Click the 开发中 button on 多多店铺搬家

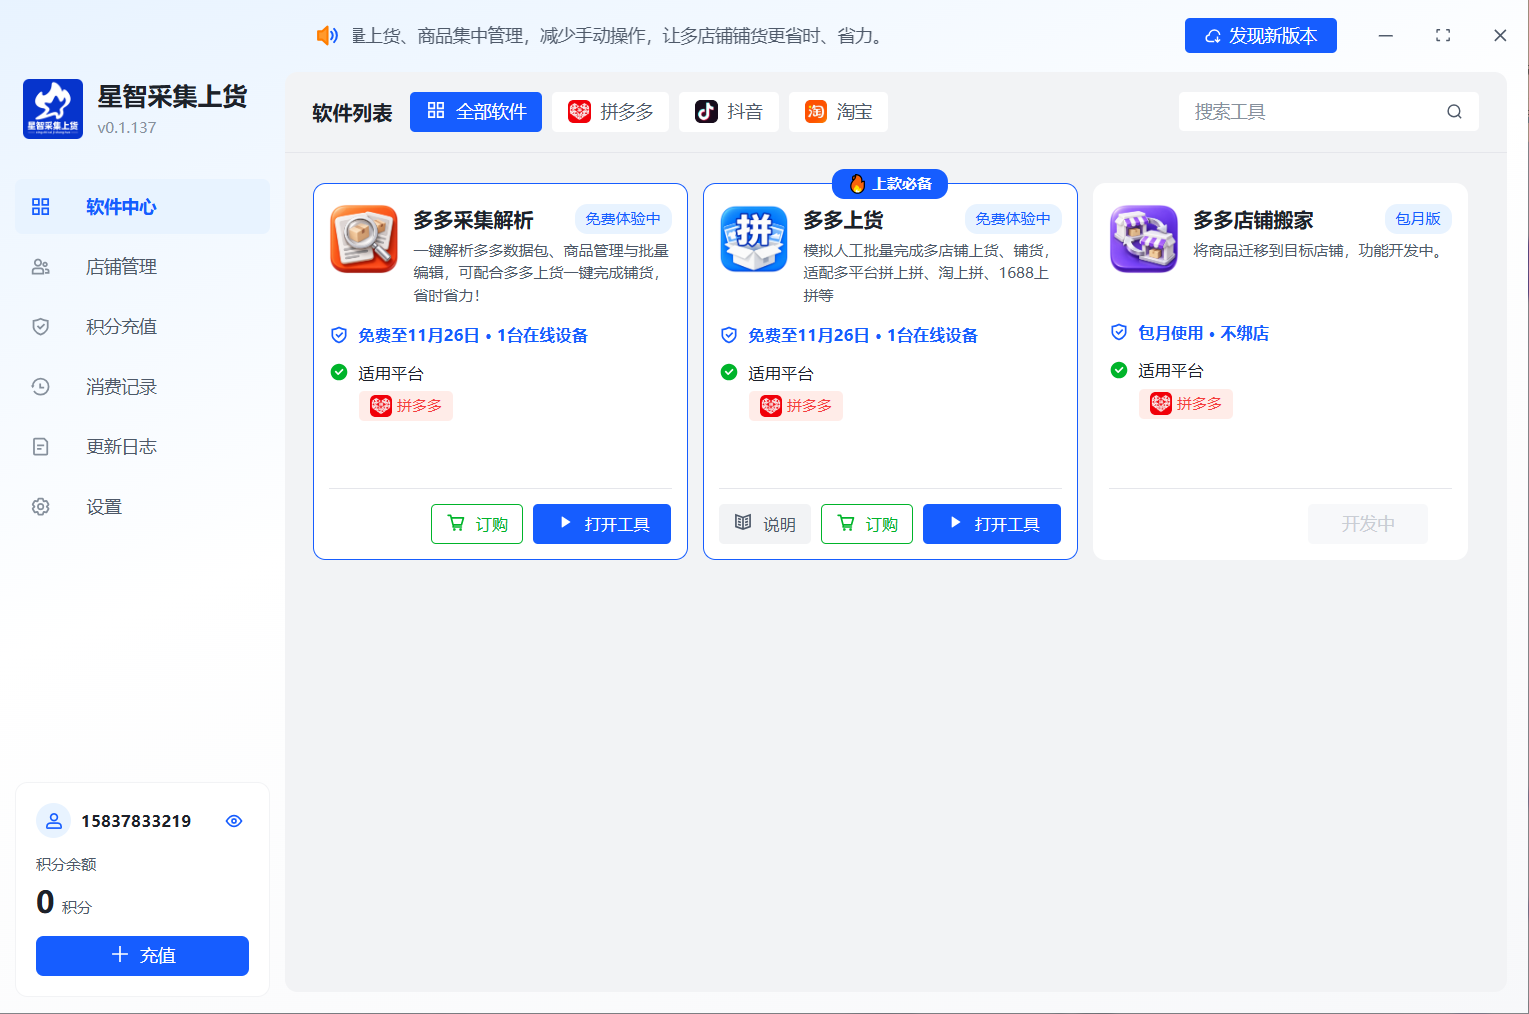(x=1368, y=524)
